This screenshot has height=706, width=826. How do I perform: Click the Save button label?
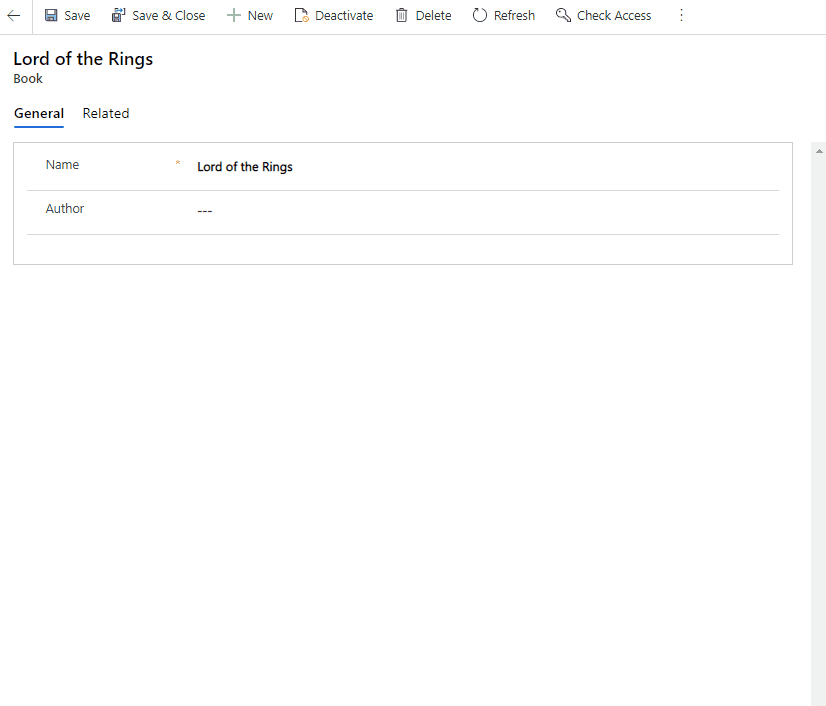(x=77, y=16)
